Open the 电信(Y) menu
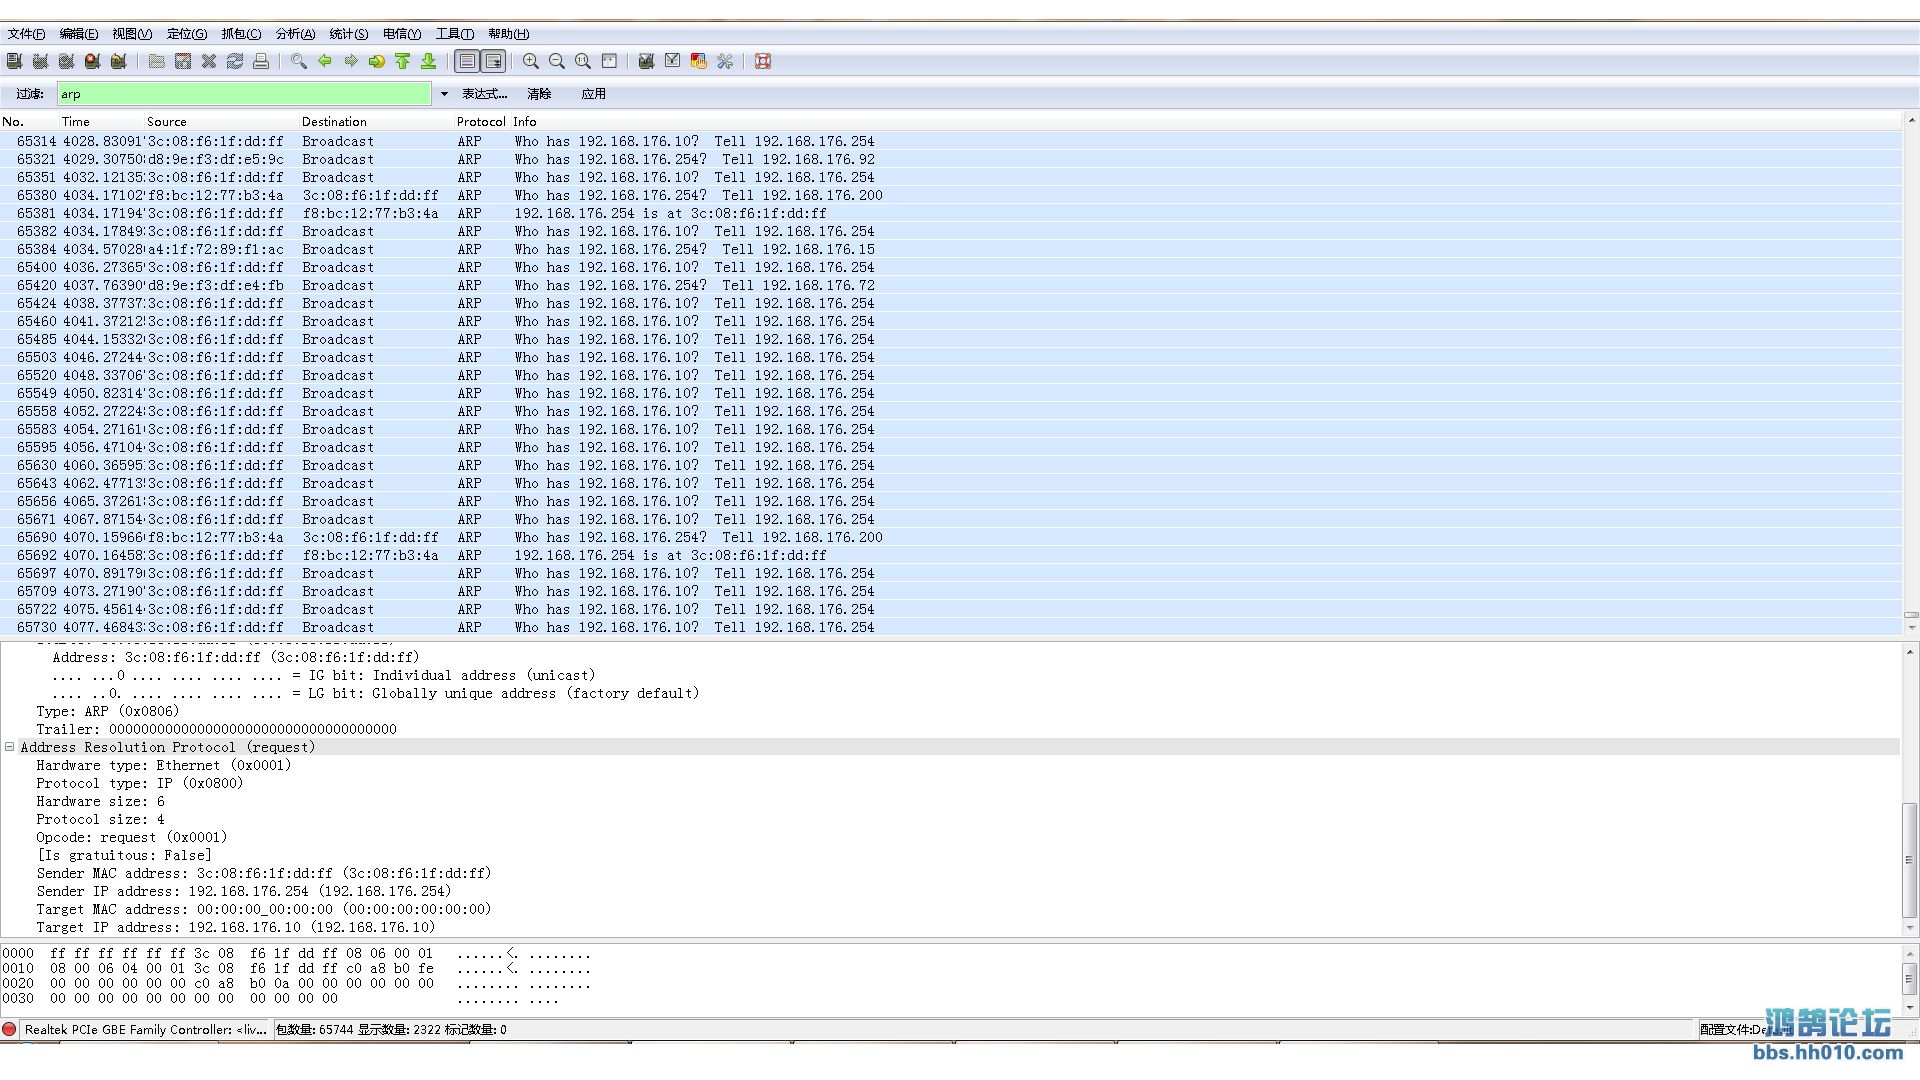 tap(402, 34)
